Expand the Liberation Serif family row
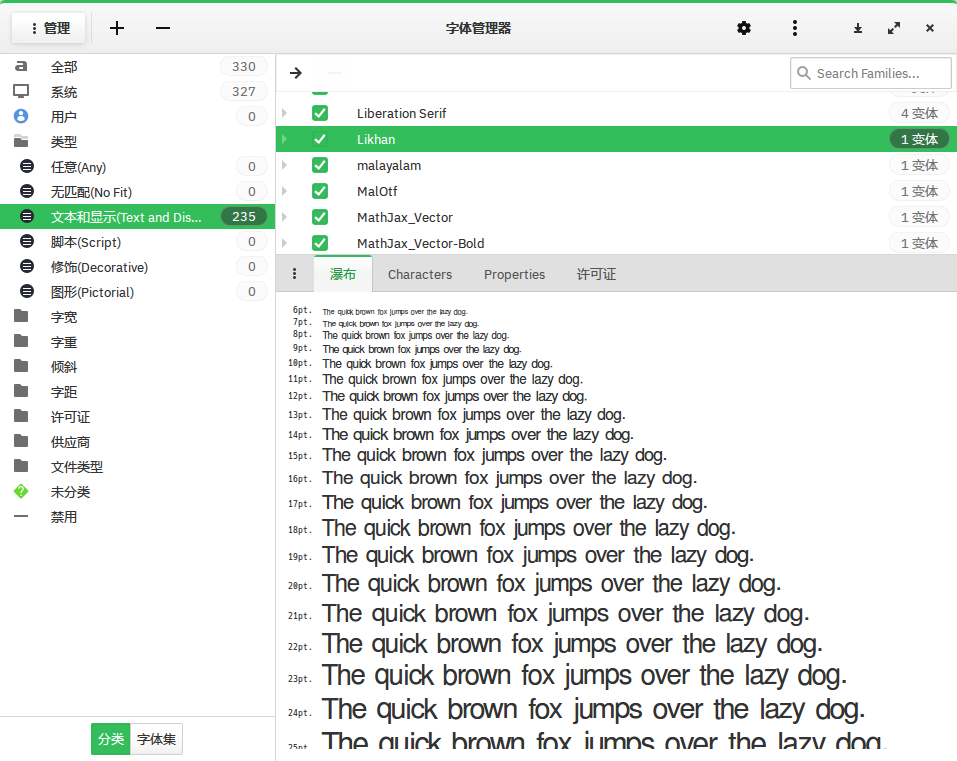This screenshot has width=957, height=761. pos(284,114)
